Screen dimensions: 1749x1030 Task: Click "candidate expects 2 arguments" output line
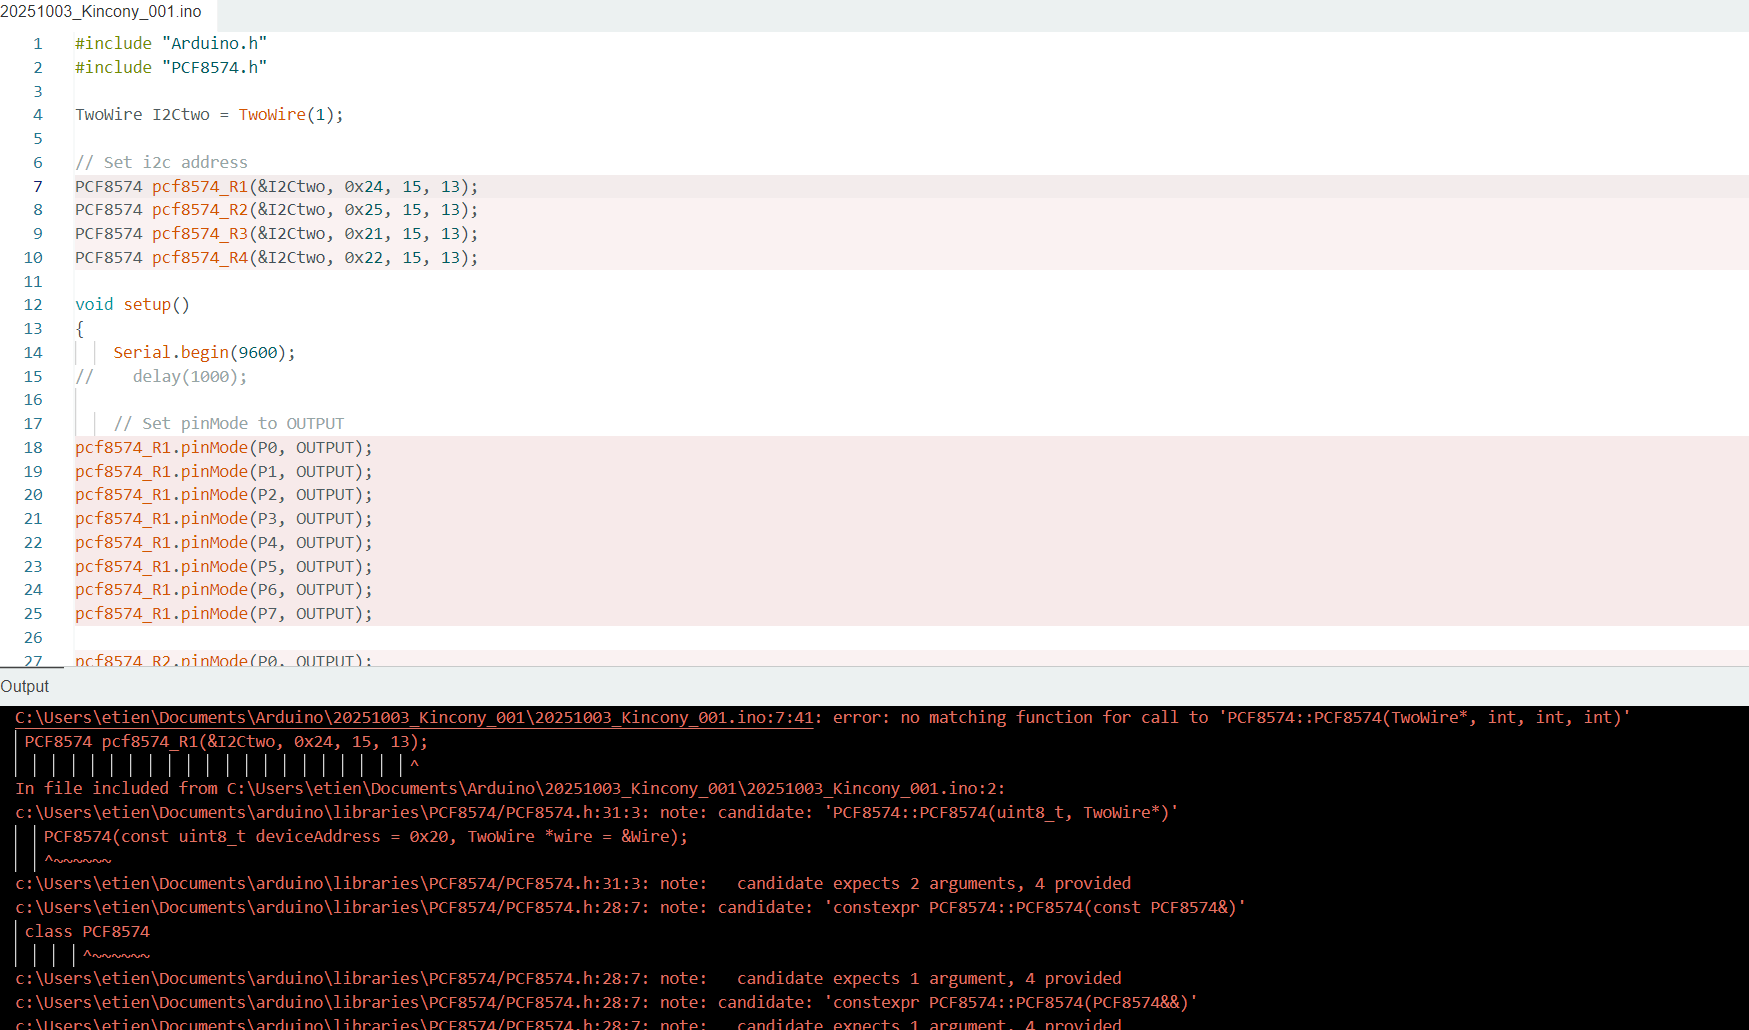click(933, 884)
